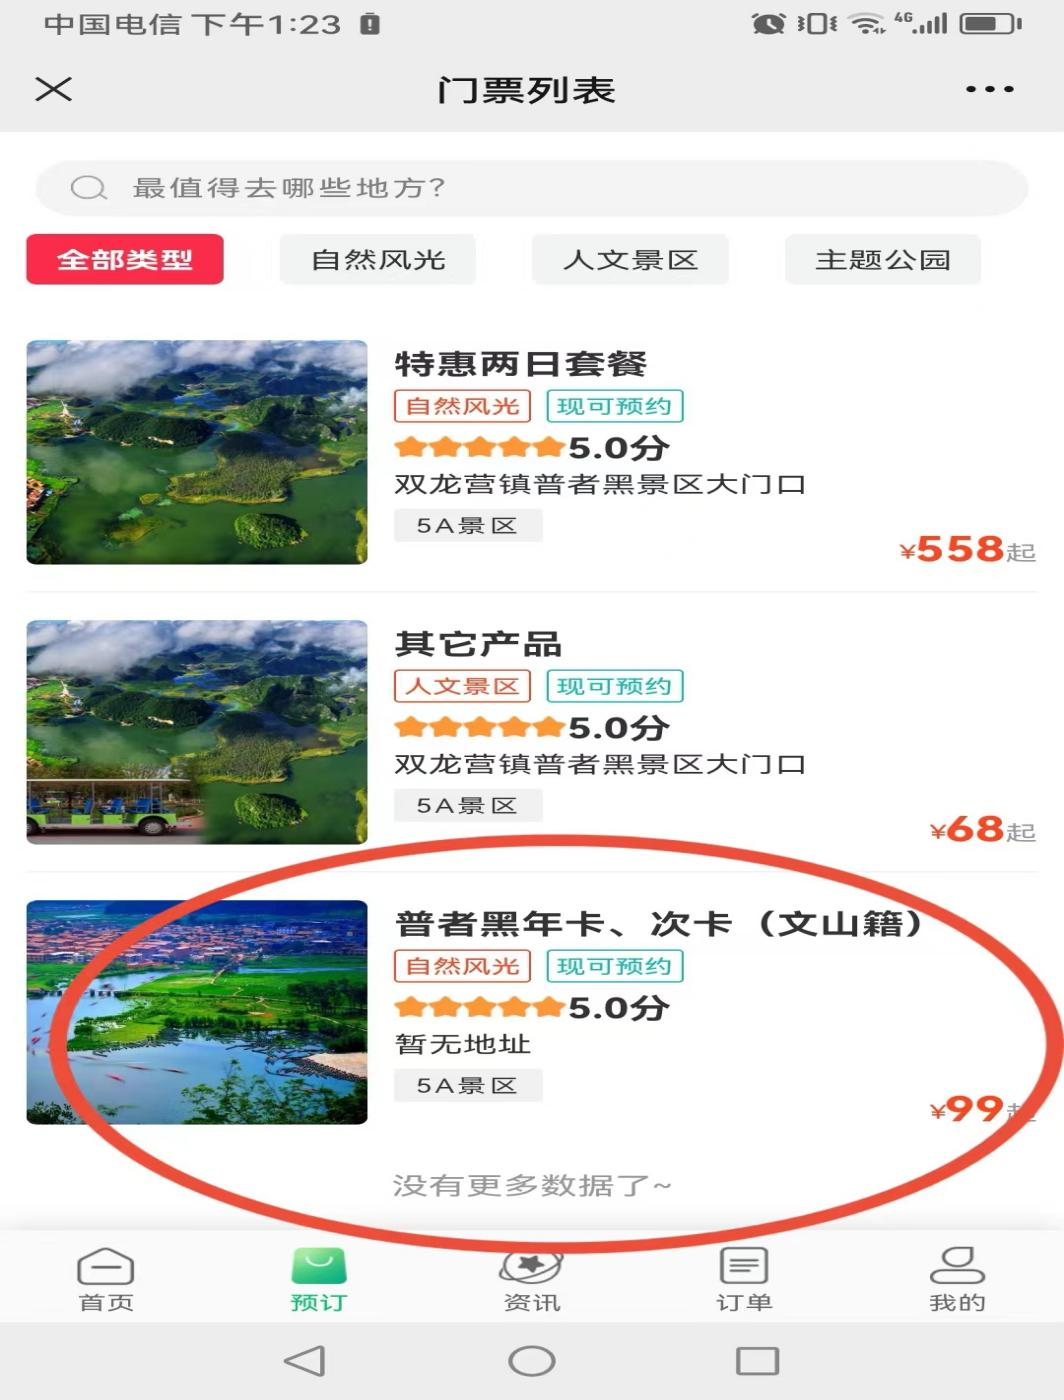1064x1400 pixels.
Task: Tap the search magnifier icon
Action: [x=89, y=187]
